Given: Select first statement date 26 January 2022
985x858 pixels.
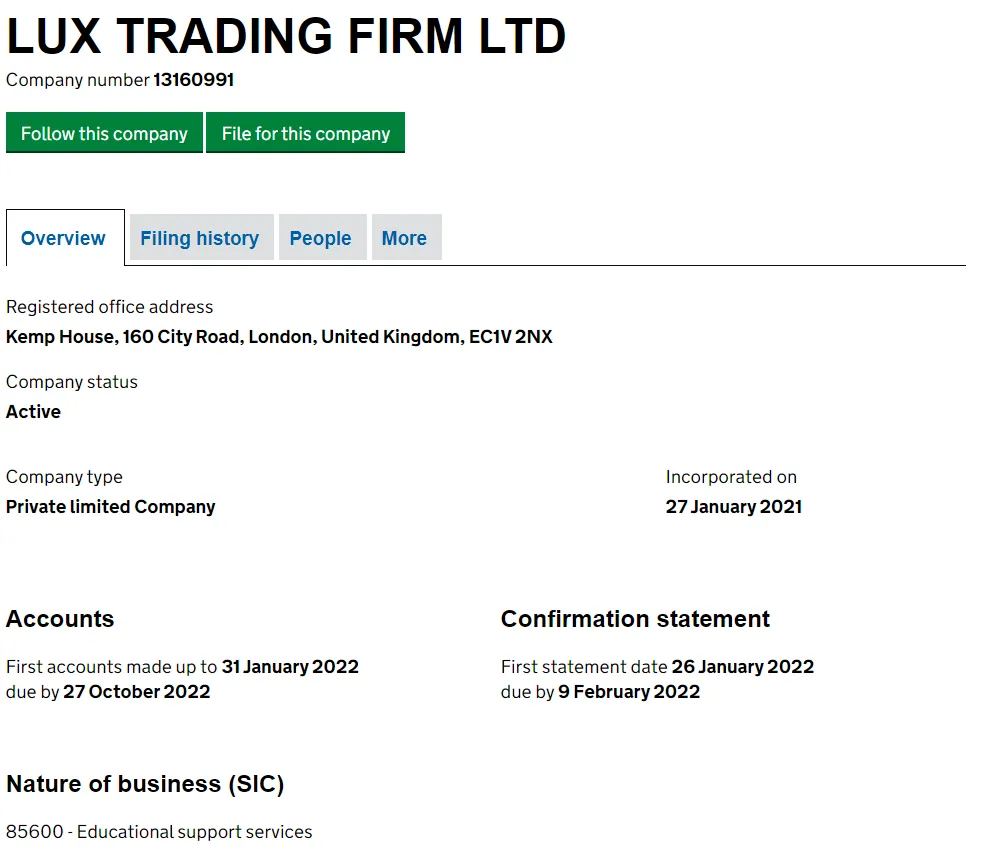Looking at the screenshot, I should click(743, 667).
